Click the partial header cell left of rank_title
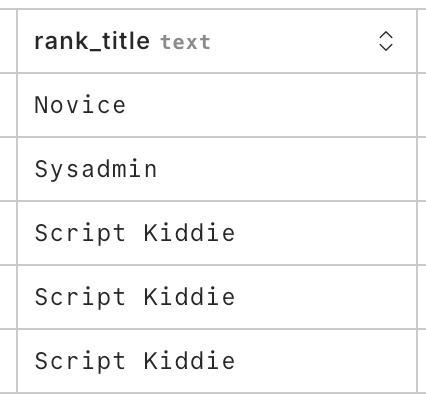 [x=8, y=41]
